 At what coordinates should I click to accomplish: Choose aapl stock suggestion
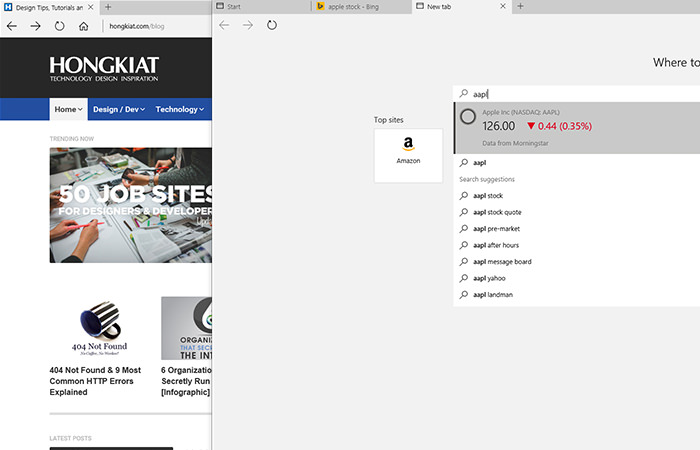577,196
